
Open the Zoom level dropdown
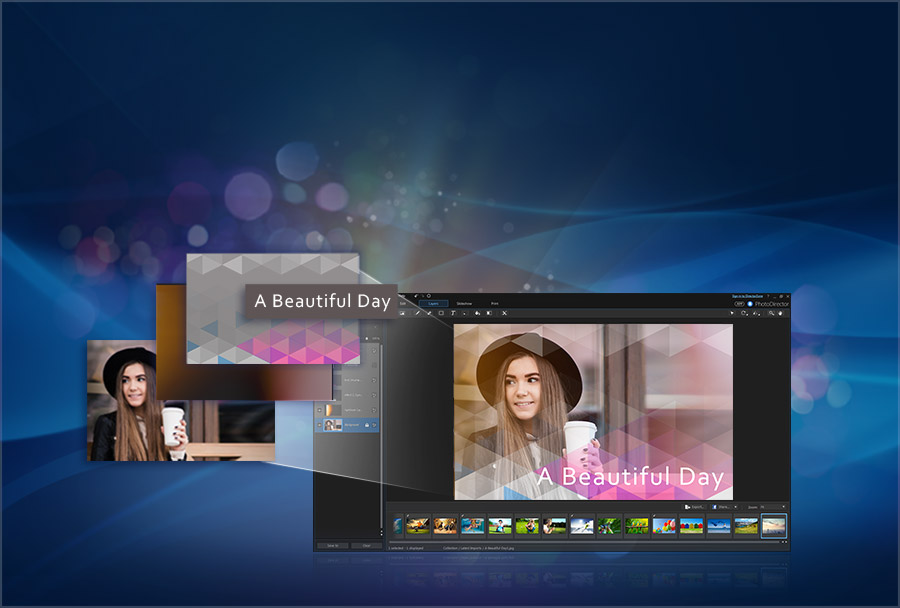(x=773, y=507)
